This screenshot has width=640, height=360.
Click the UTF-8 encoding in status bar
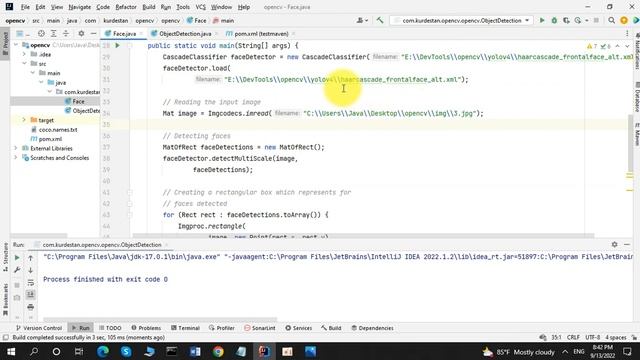[592, 337]
